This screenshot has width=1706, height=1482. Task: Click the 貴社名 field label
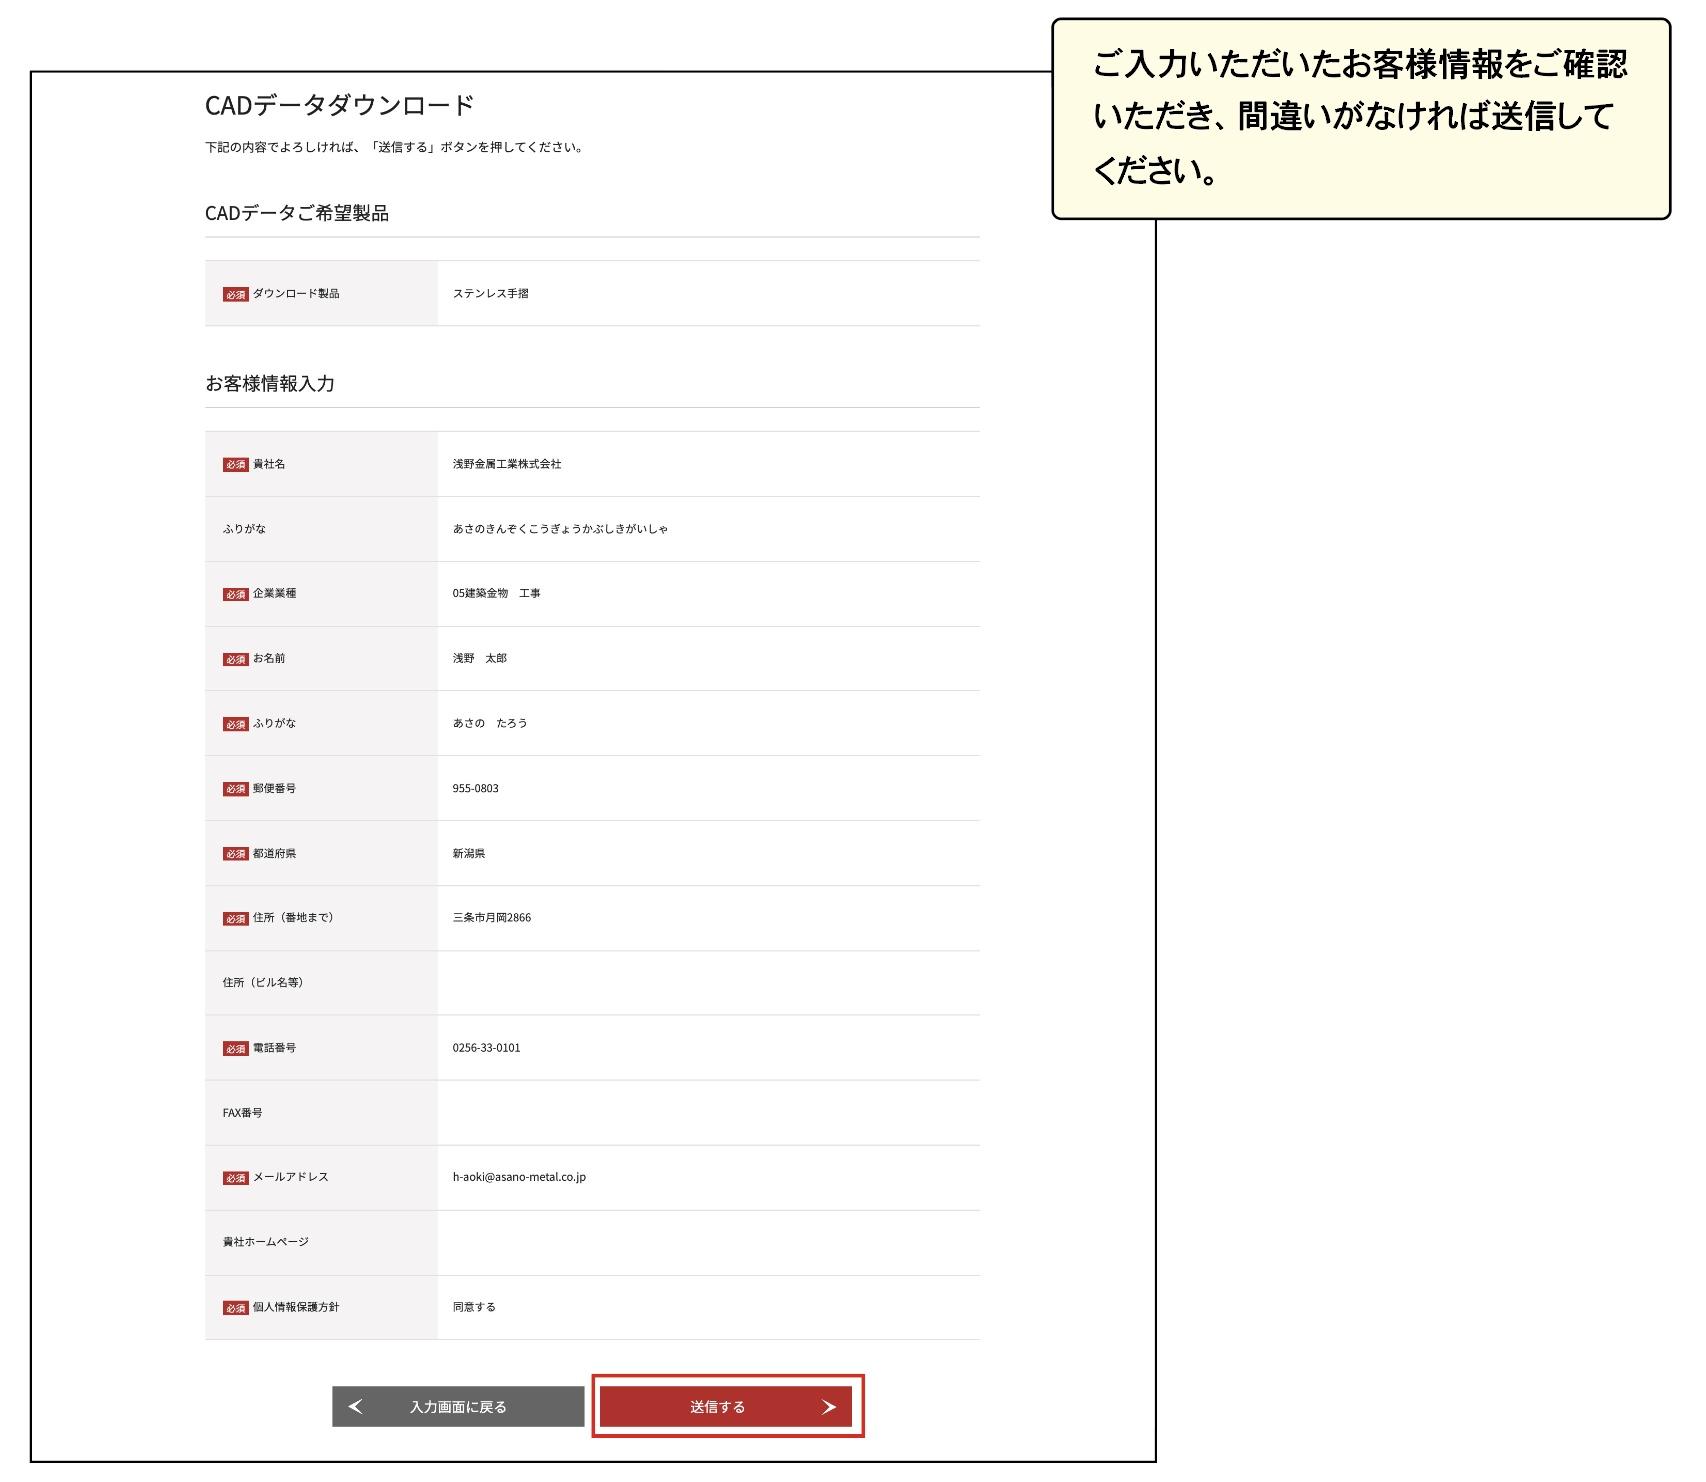coord(269,464)
